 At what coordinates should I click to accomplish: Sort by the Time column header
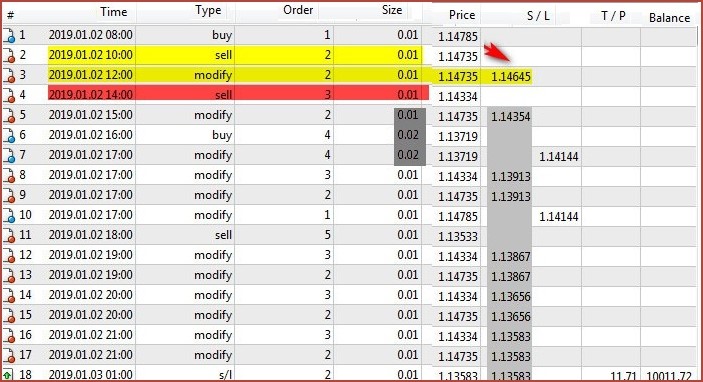point(113,12)
